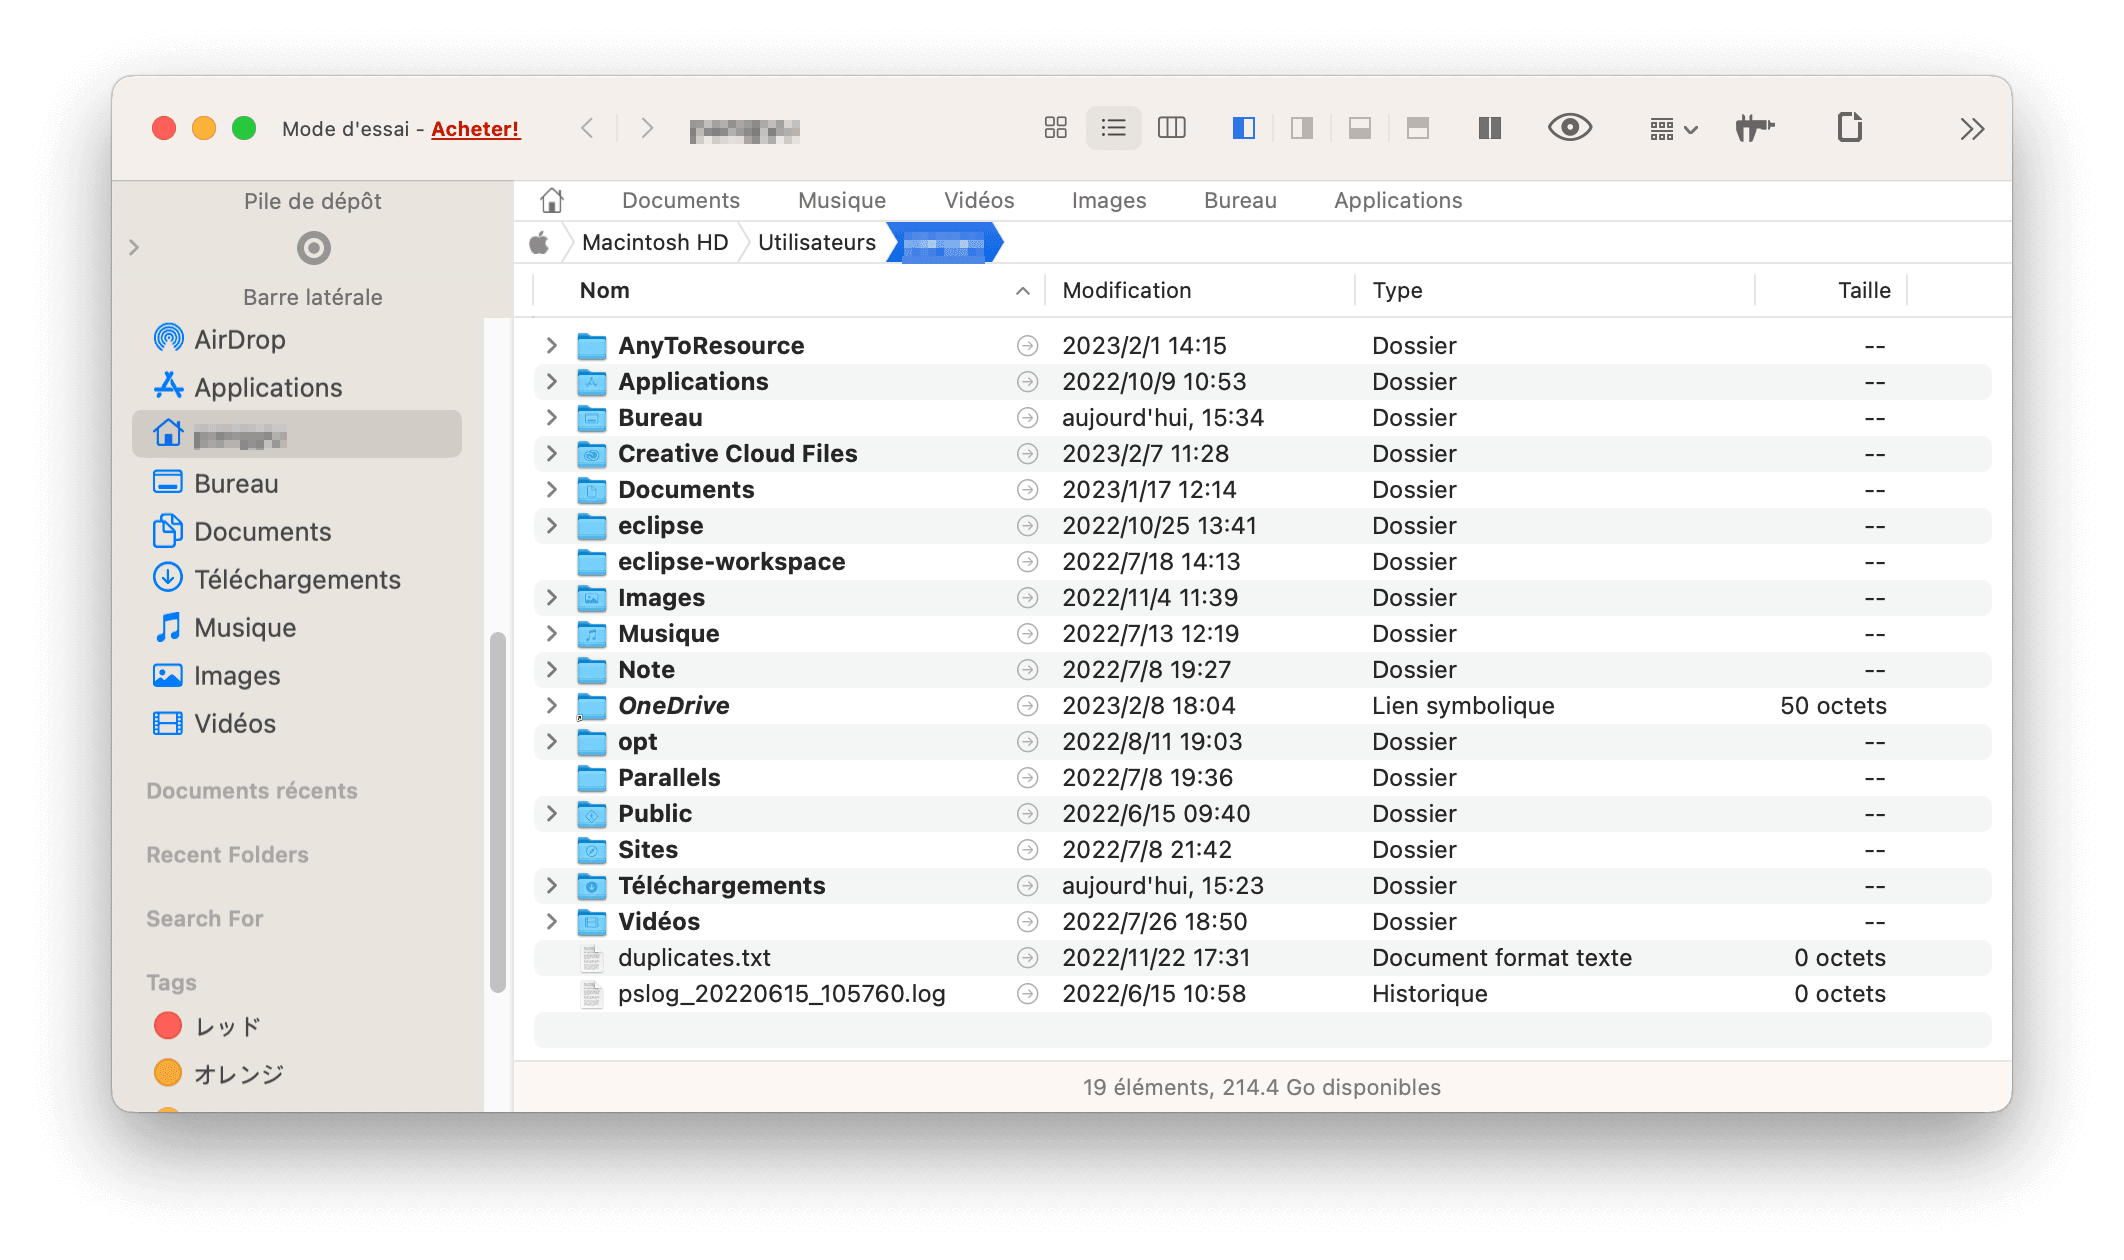Select the orange tag swatch
Screen dimensions: 2124x1260
[167, 1072]
